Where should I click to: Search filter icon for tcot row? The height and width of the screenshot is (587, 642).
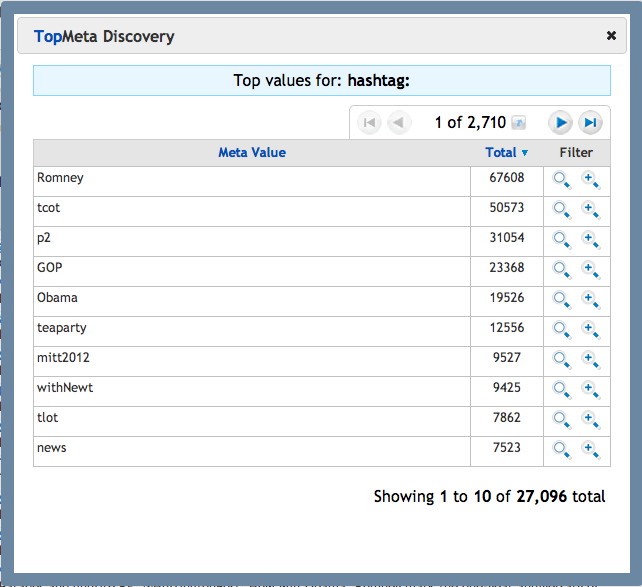[562, 210]
